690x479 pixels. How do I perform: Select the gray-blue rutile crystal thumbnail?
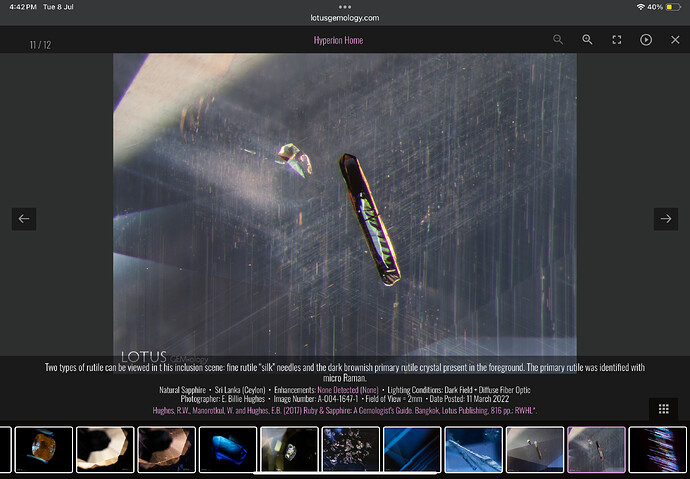pyautogui.click(x=535, y=450)
